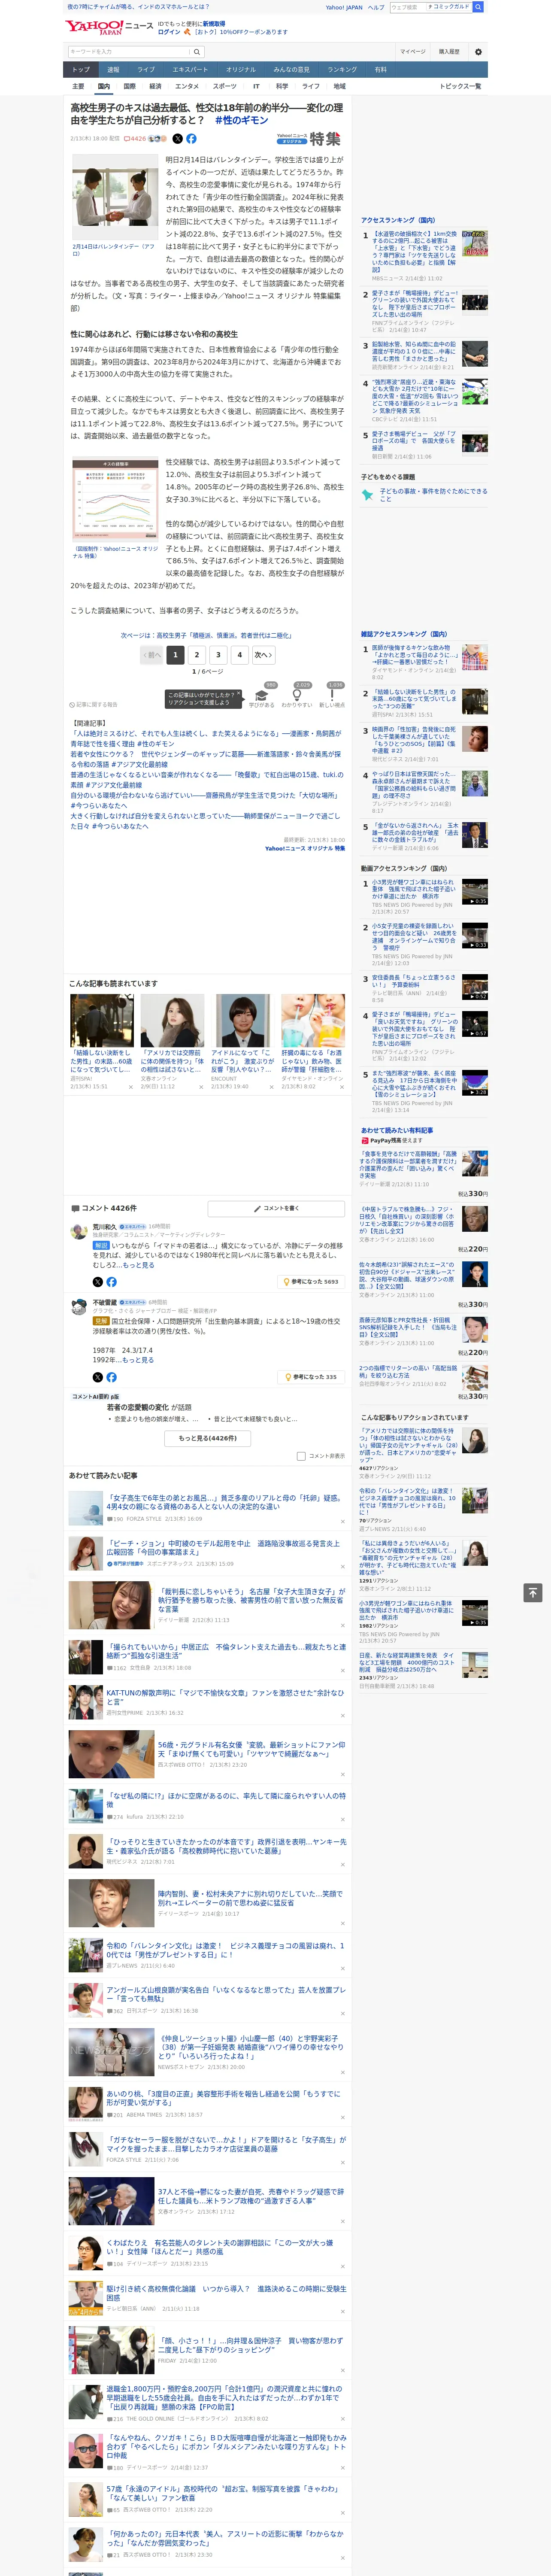Select the エキスパート navigation tab
This screenshot has height=2576, width=551.
pos(190,70)
